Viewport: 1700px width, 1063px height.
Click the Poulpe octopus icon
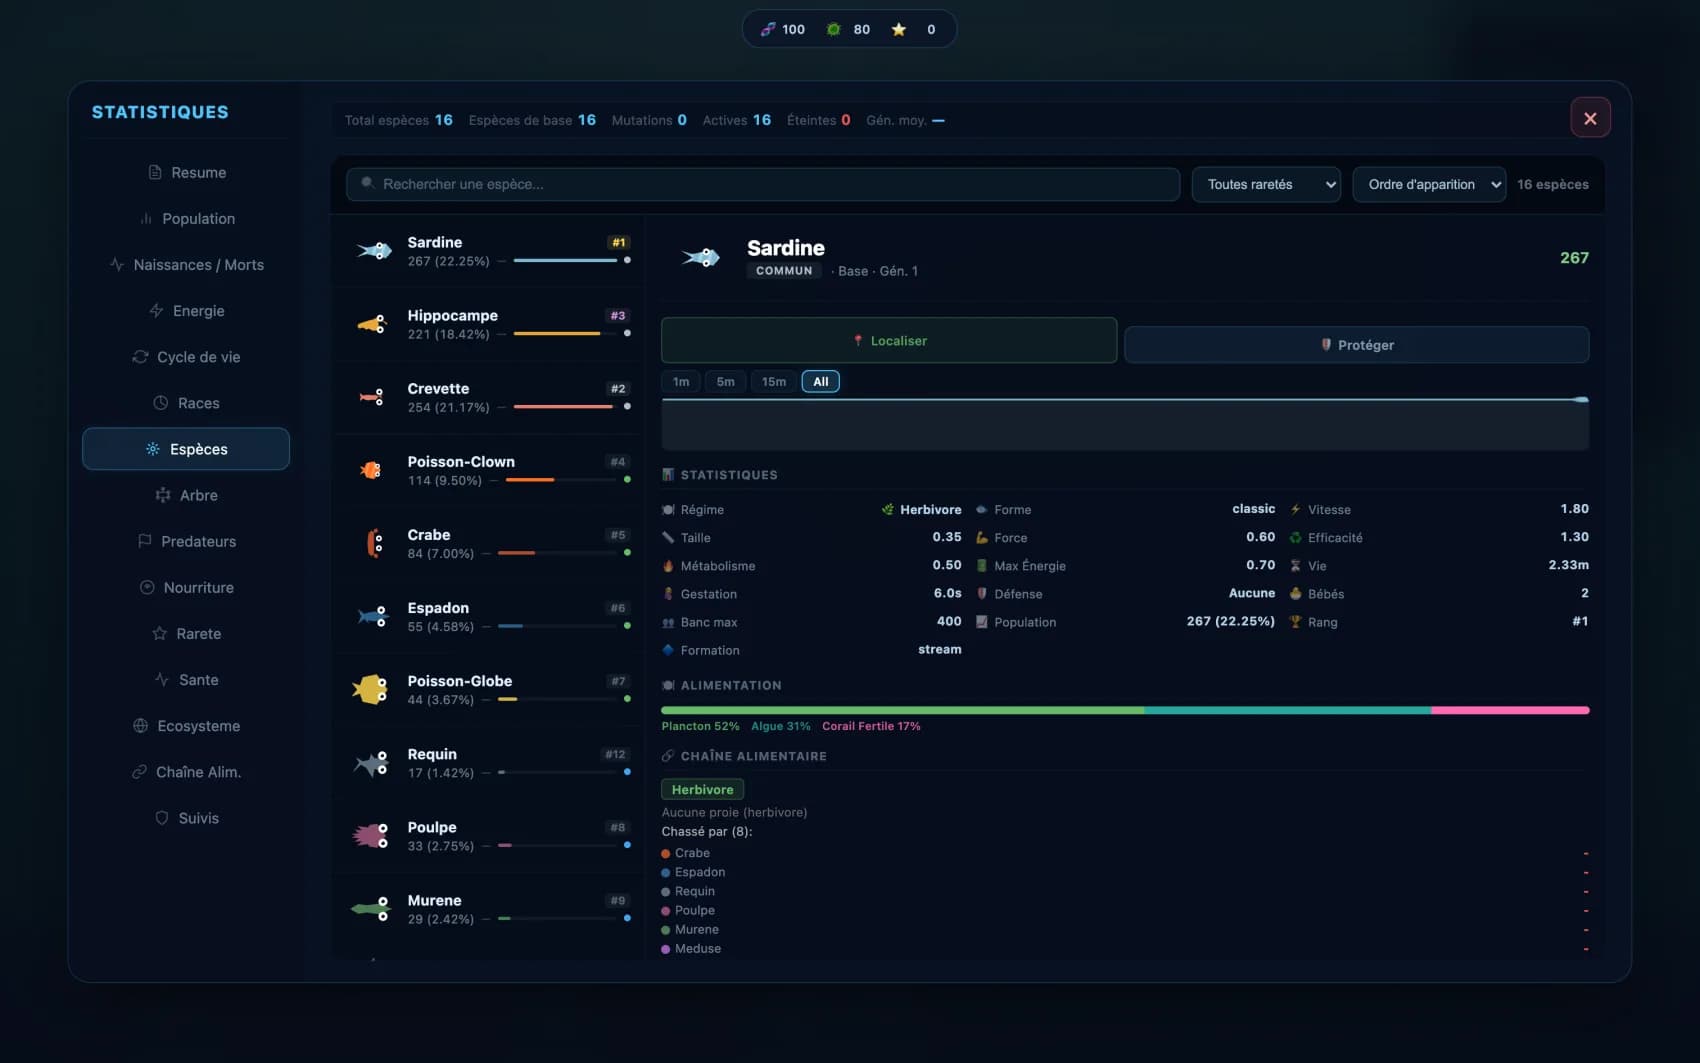point(371,835)
